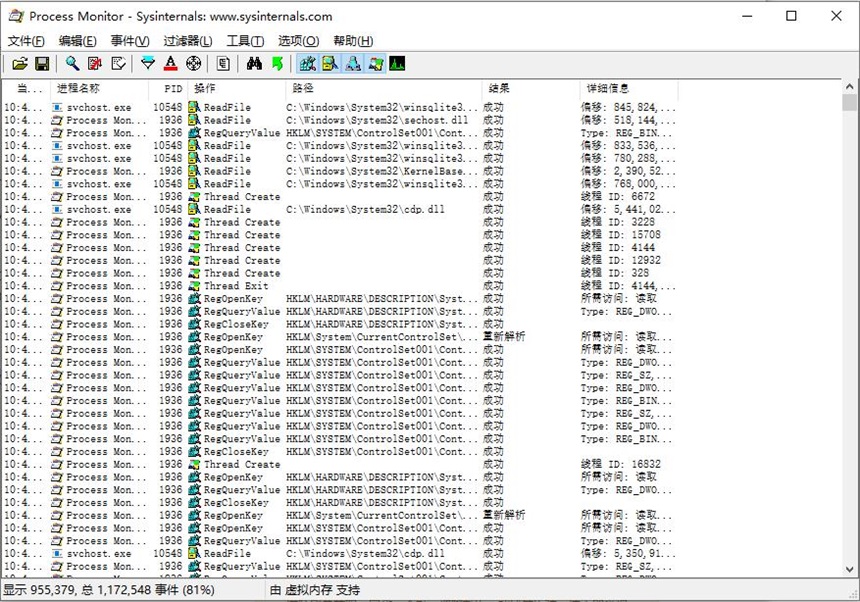Click the detail cell 偏移: 518,144
The width and height of the screenshot is (860, 602).
click(627, 120)
